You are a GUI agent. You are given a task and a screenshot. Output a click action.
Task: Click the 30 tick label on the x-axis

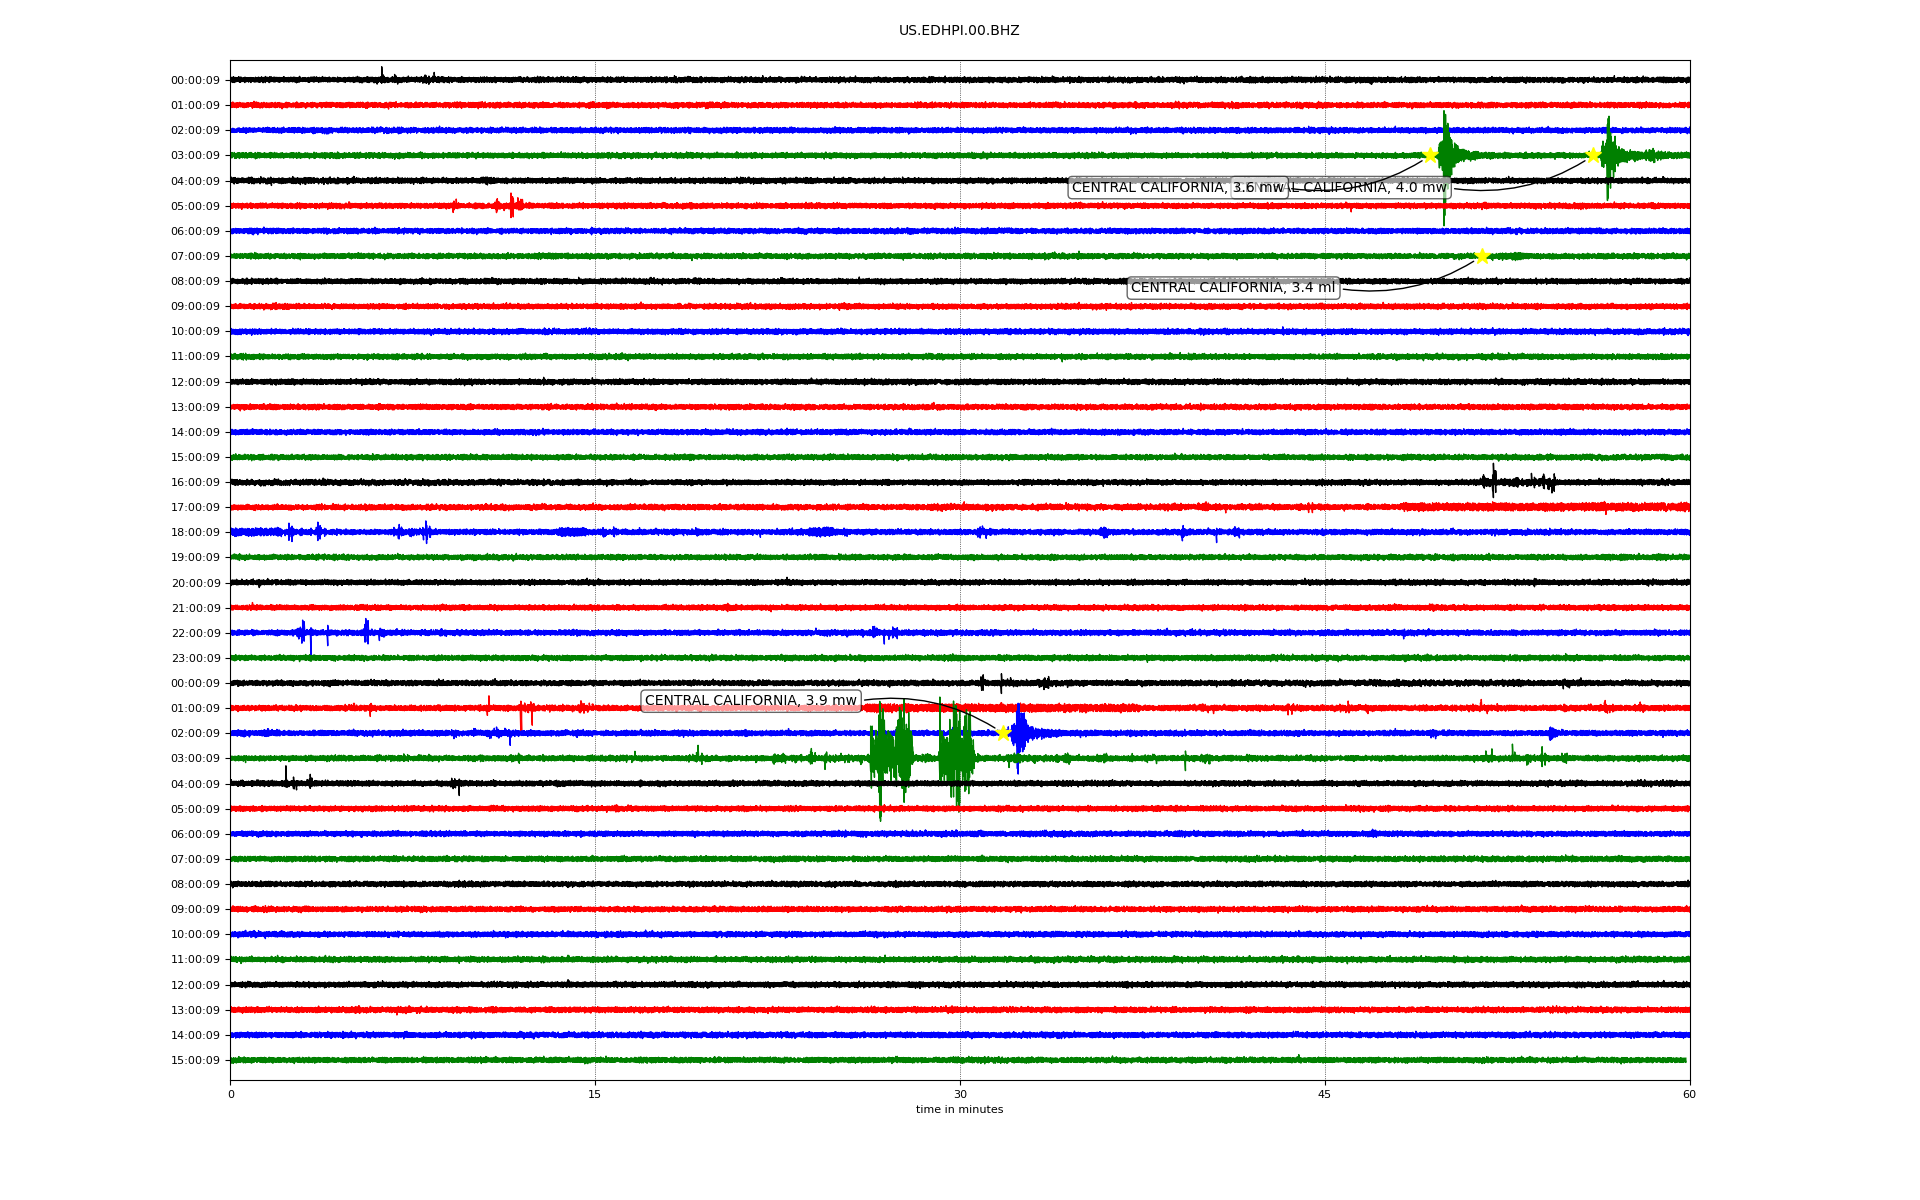pos(960,1094)
